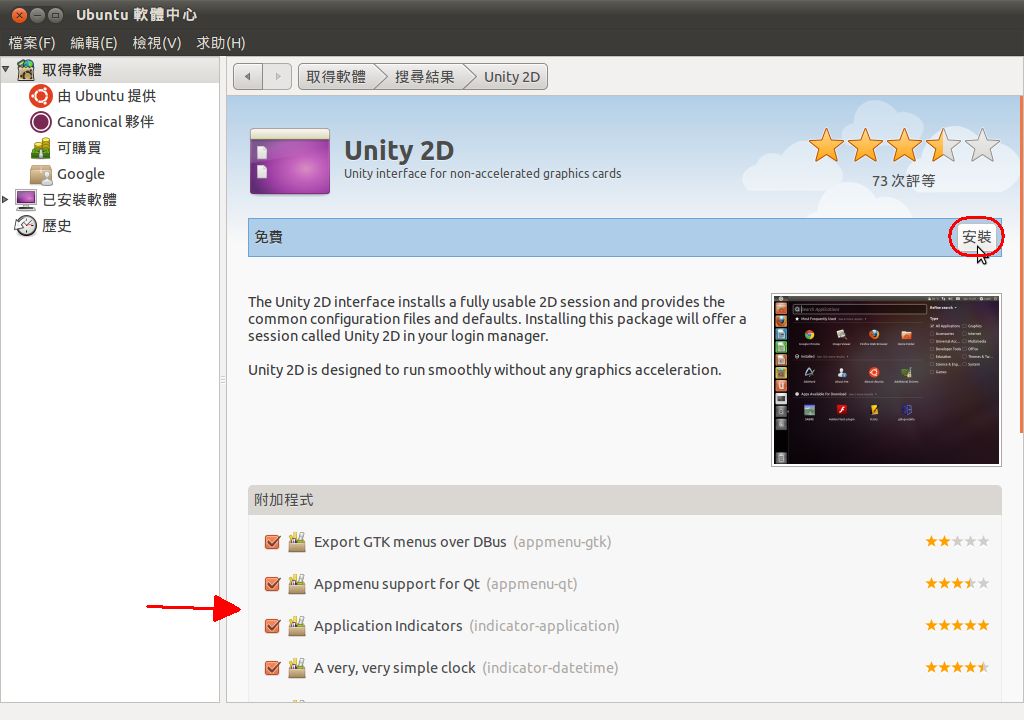The height and width of the screenshot is (720, 1024).
Task: Click the Google package icon in sidebar
Action: [40, 174]
